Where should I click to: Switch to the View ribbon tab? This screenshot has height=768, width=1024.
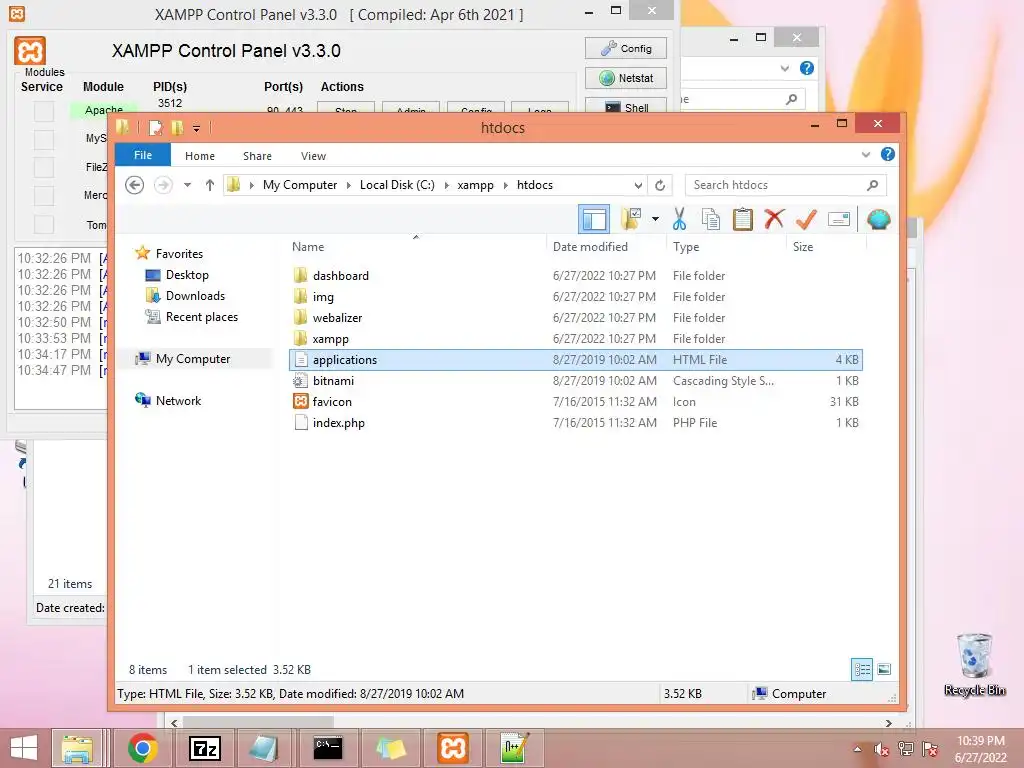[x=313, y=156]
